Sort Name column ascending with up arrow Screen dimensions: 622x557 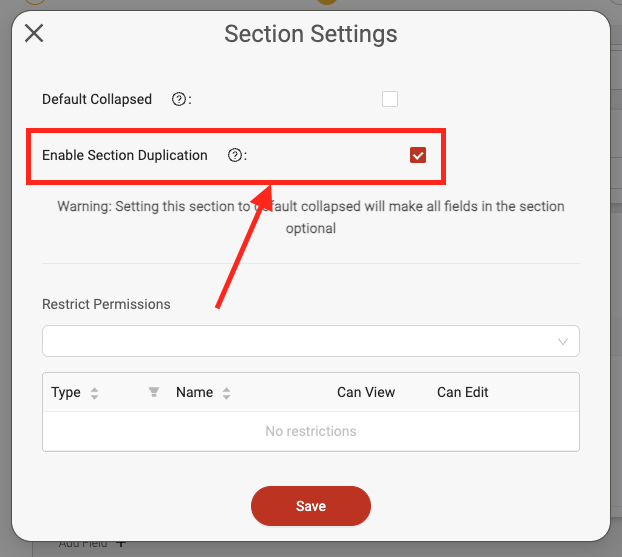(227, 390)
